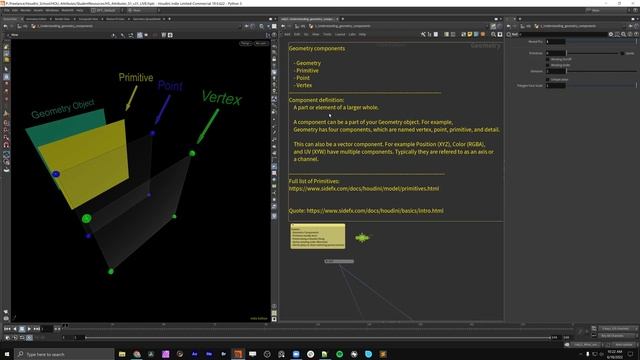Screen dimensions: 640x360
Task: Open the File menu in main menu bar
Action: (x=7, y=10)
